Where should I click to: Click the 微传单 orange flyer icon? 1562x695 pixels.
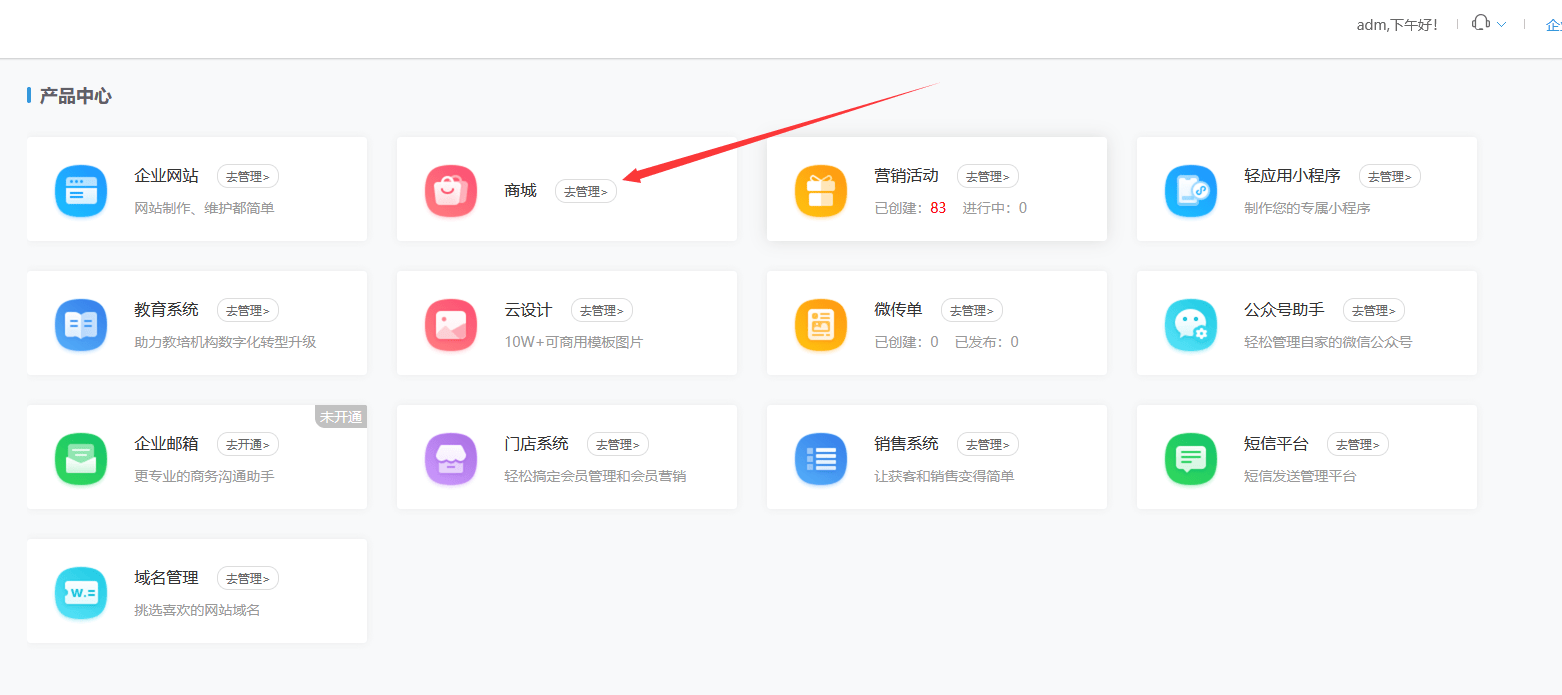pos(821,324)
